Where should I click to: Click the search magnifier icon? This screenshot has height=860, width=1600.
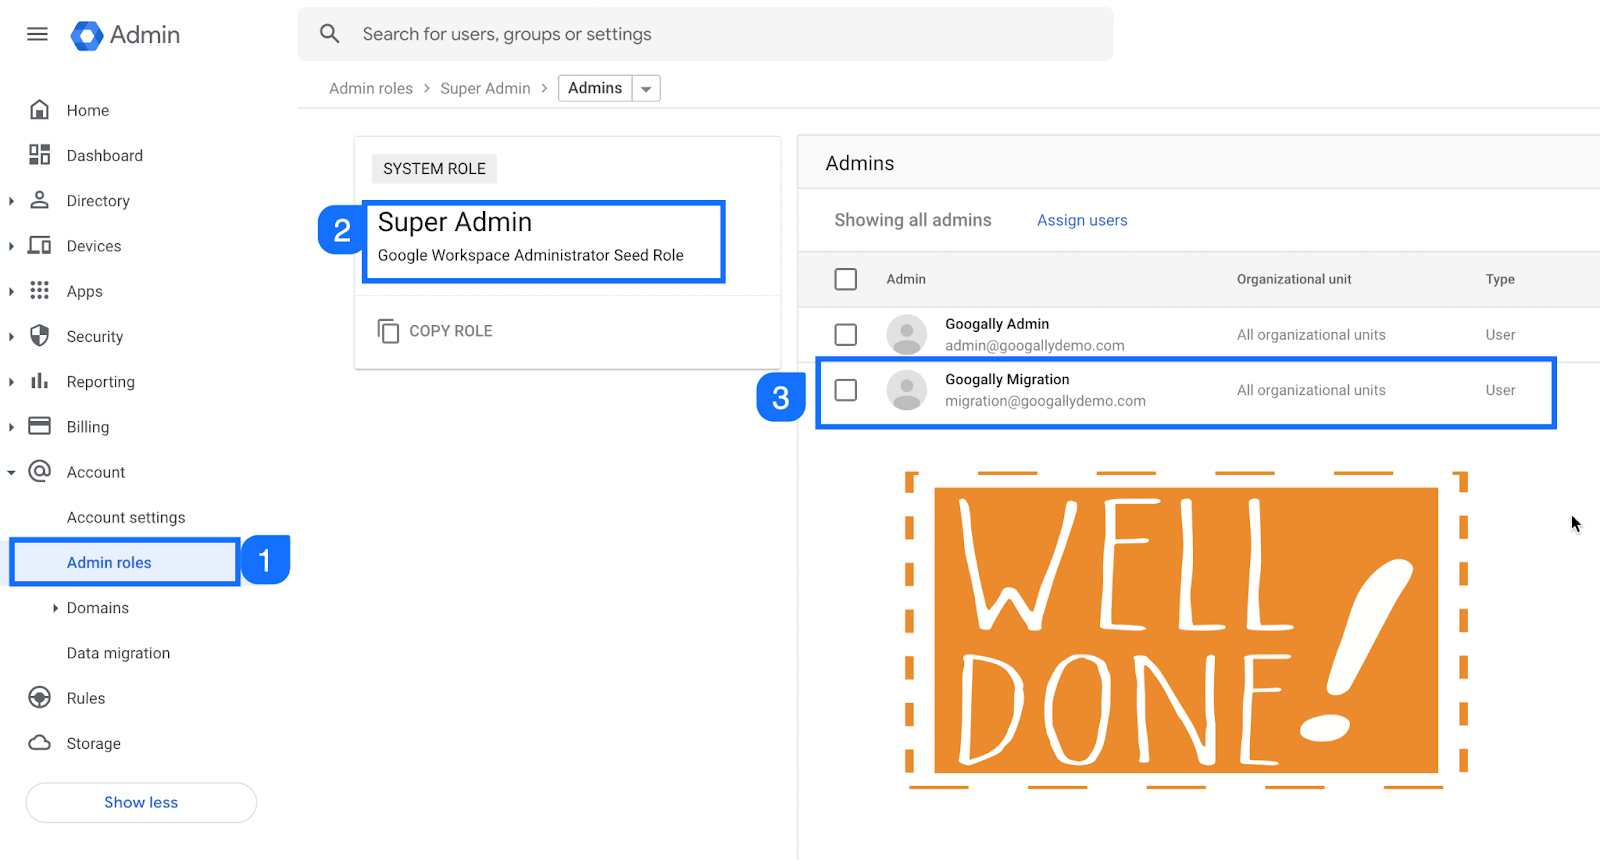330,34
